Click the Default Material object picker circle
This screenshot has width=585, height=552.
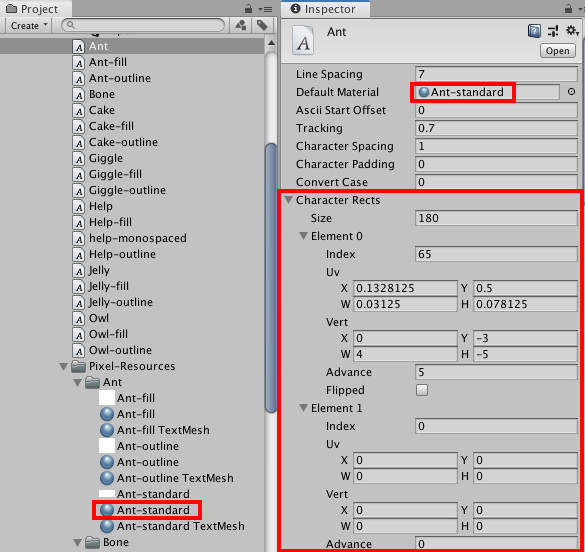coord(571,92)
